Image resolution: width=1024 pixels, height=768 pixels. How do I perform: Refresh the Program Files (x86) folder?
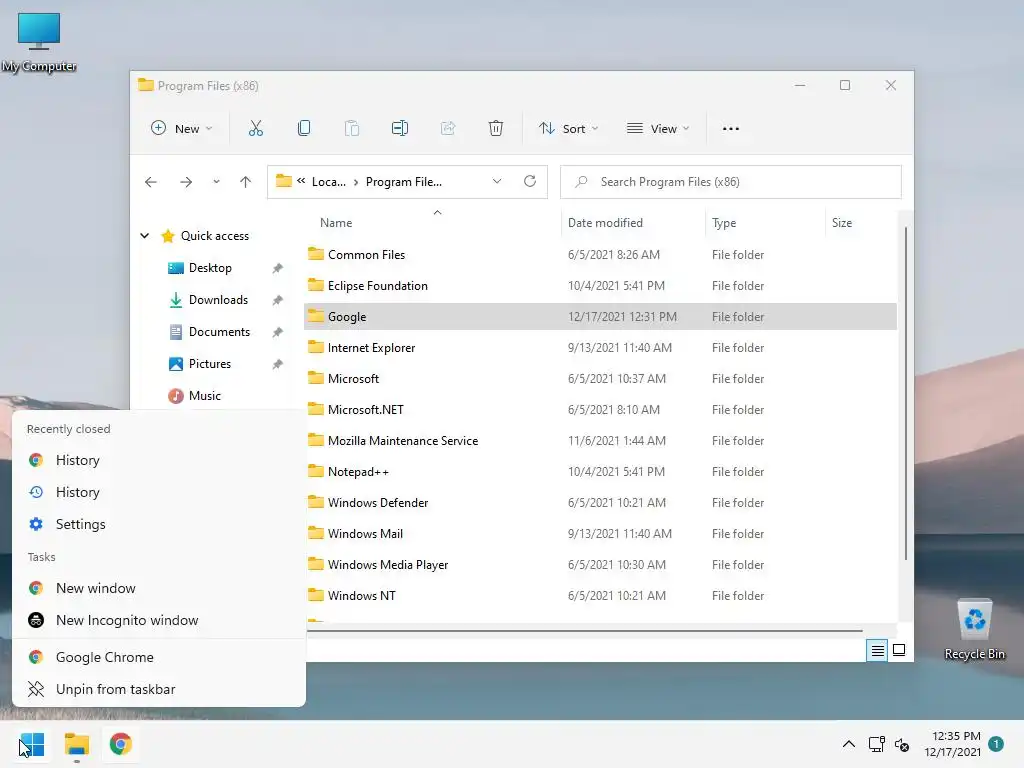coord(530,181)
